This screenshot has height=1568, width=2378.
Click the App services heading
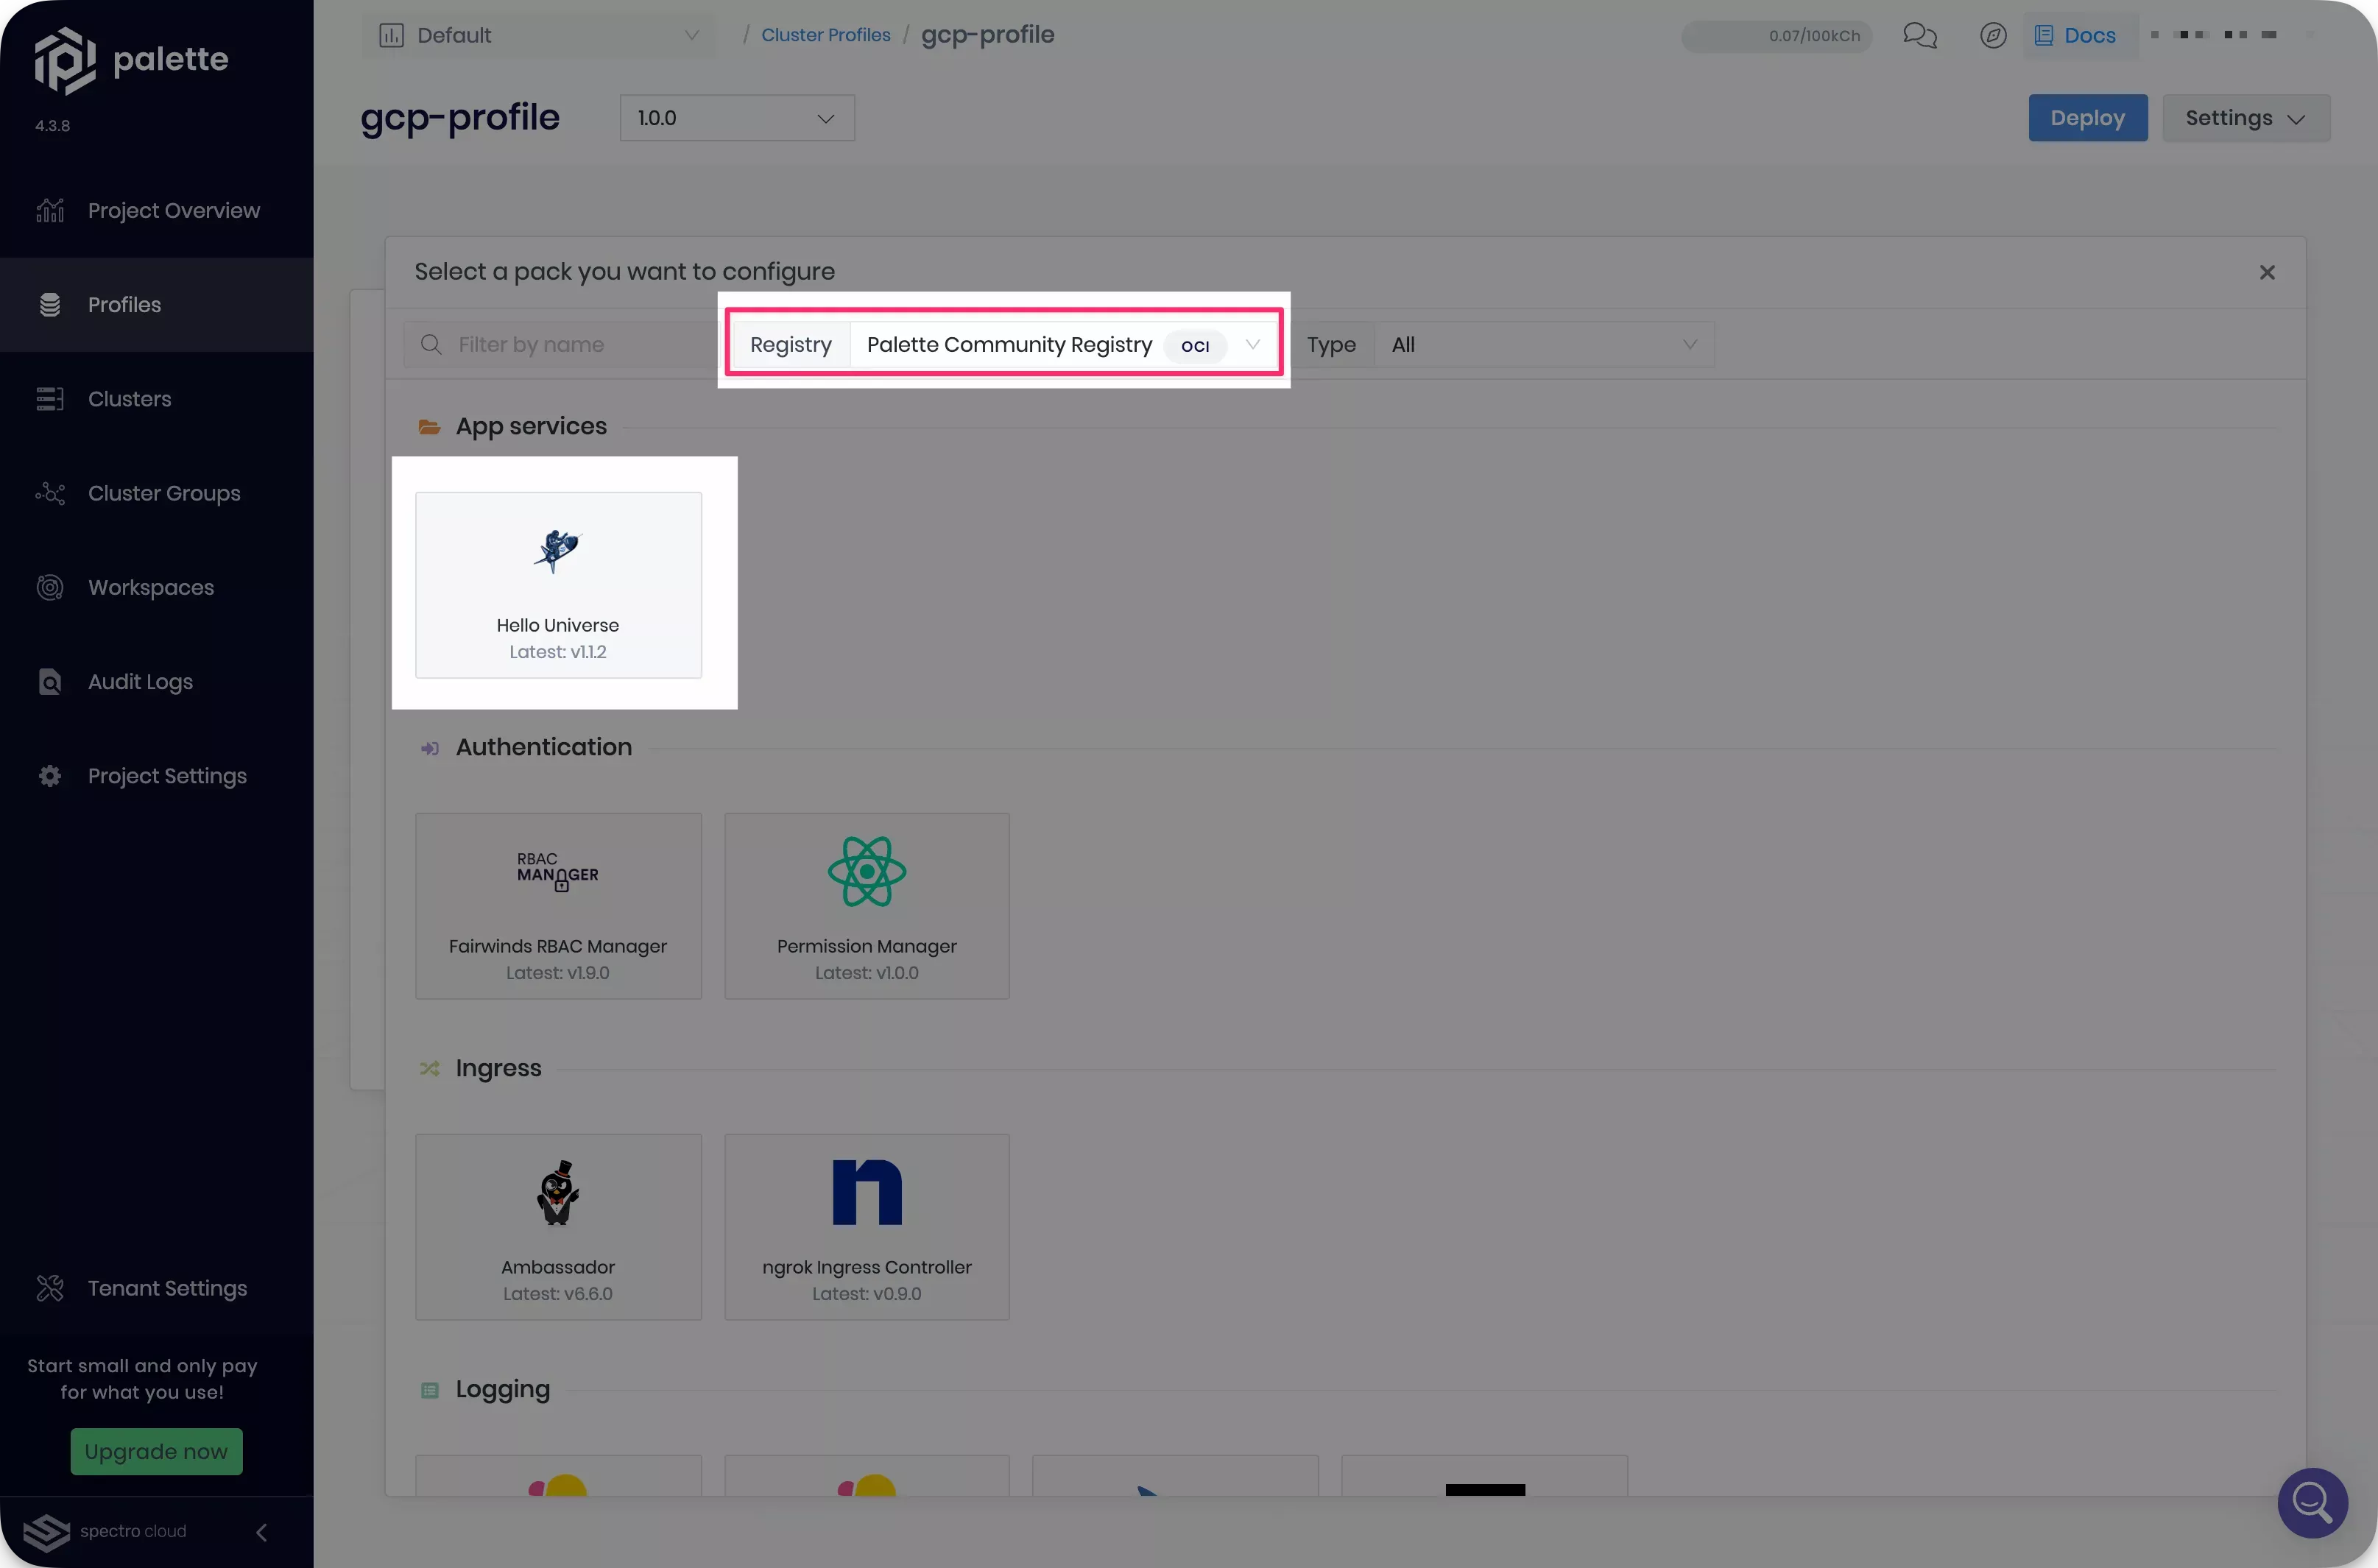(531, 426)
